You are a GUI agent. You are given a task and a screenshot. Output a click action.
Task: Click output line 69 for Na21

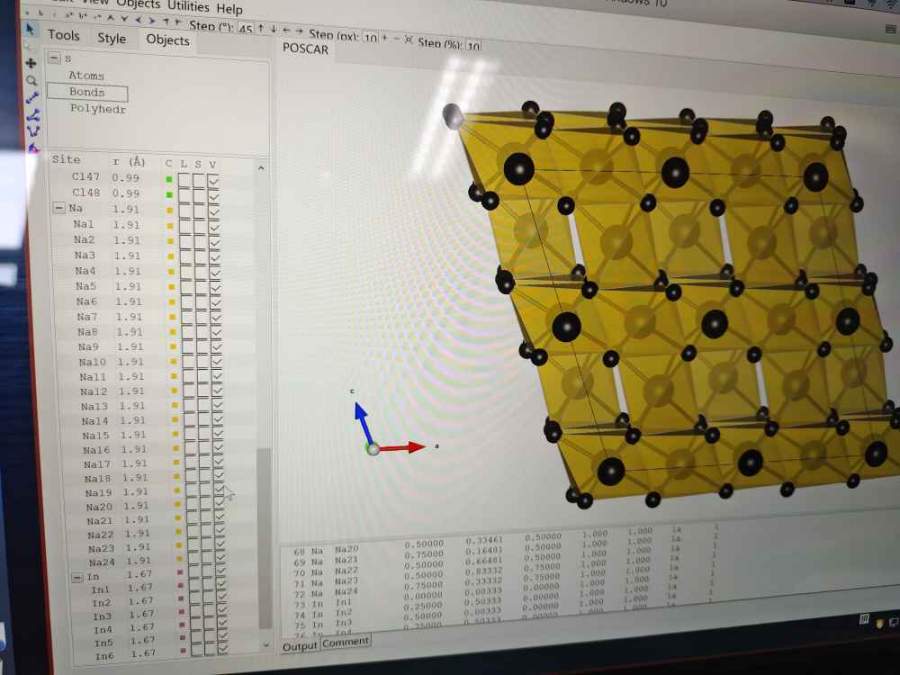pos(505,553)
